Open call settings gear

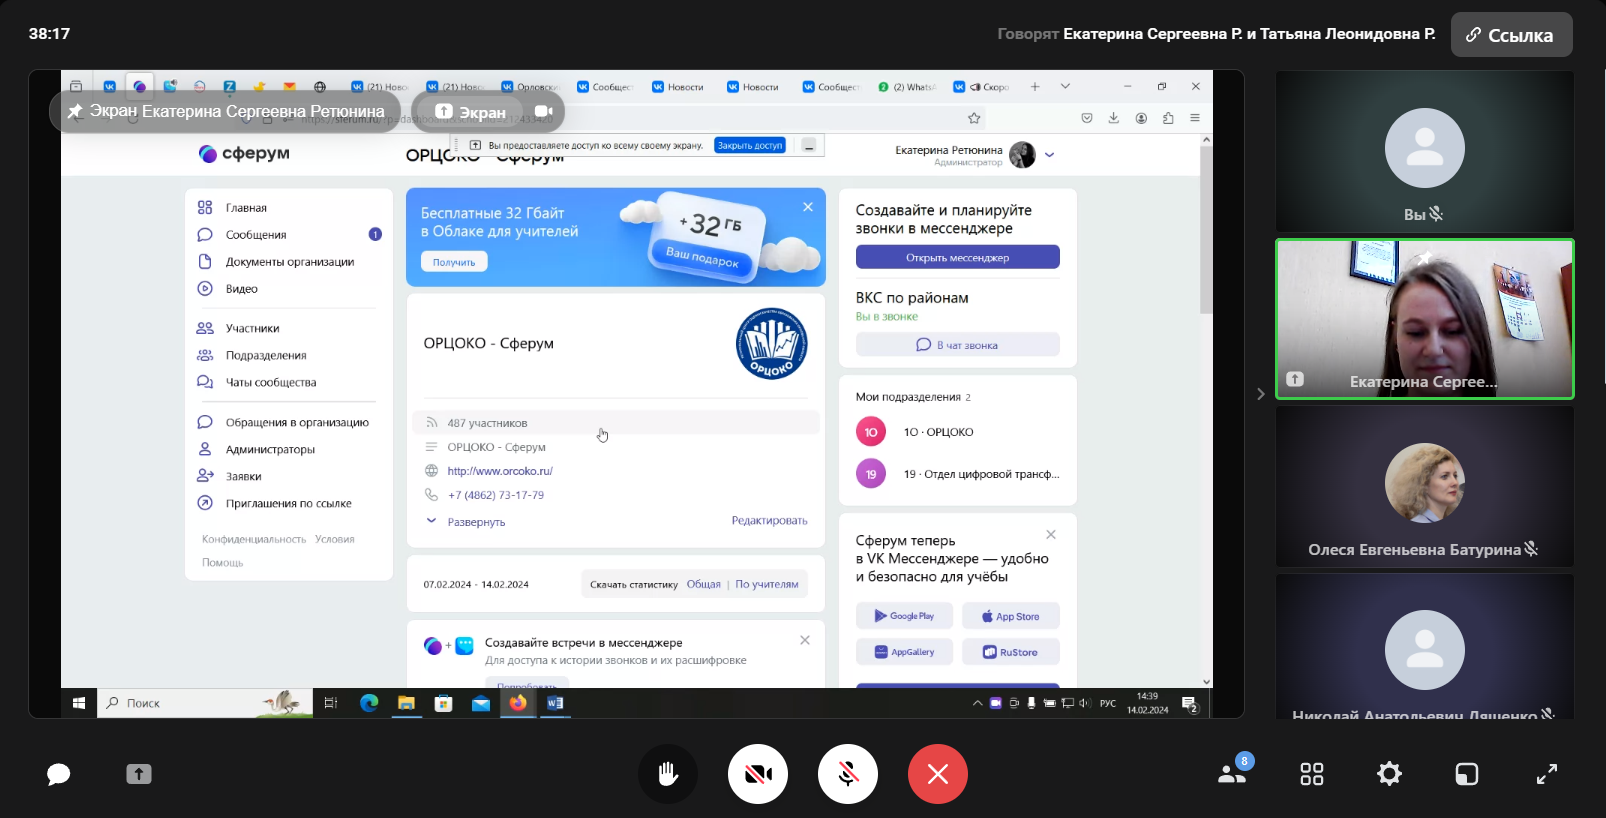(x=1389, y=774)
